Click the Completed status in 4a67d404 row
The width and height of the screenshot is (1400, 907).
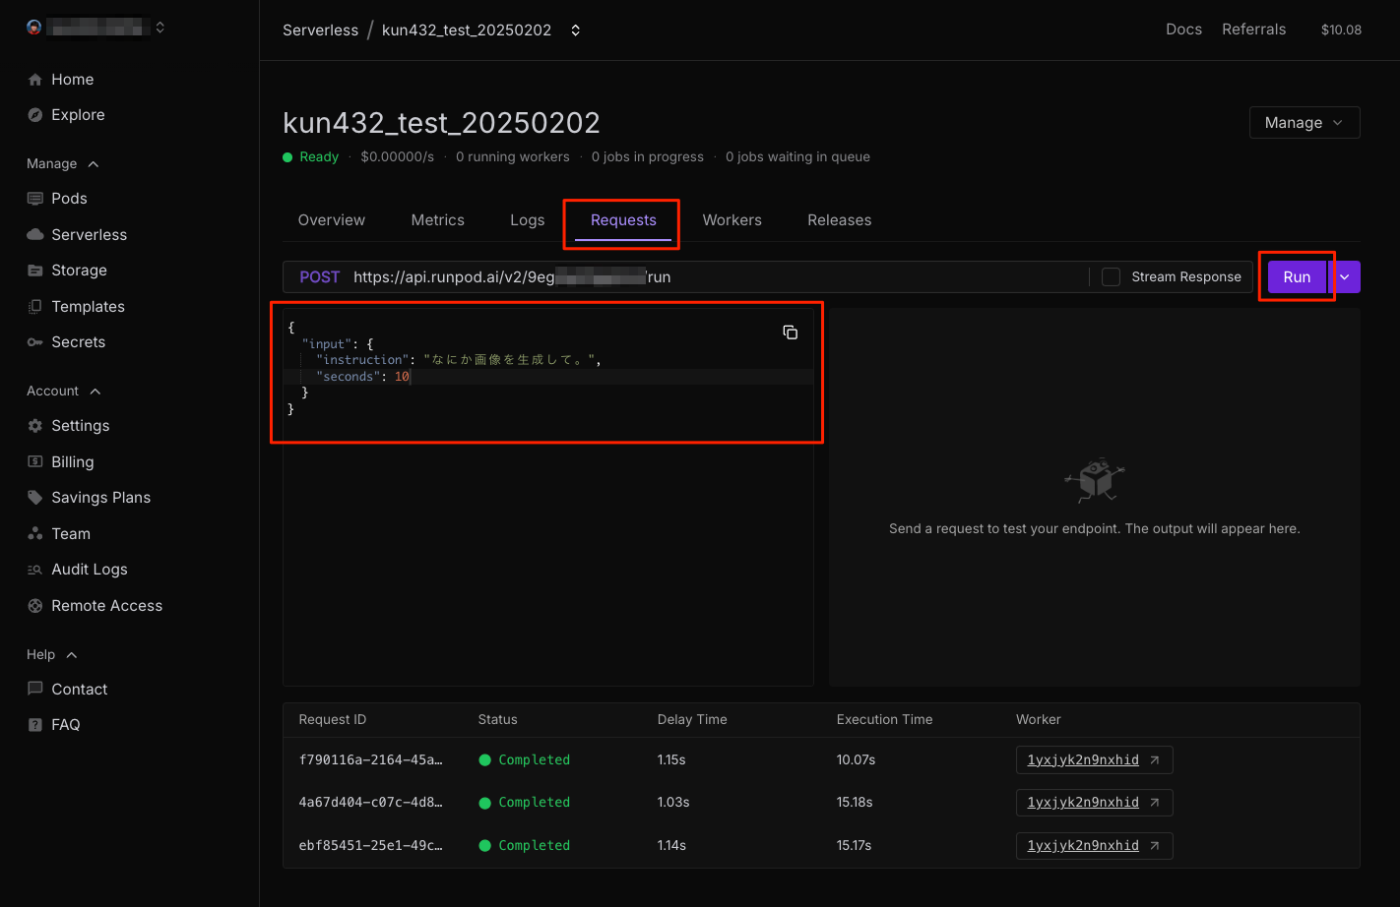coord(524,803)
